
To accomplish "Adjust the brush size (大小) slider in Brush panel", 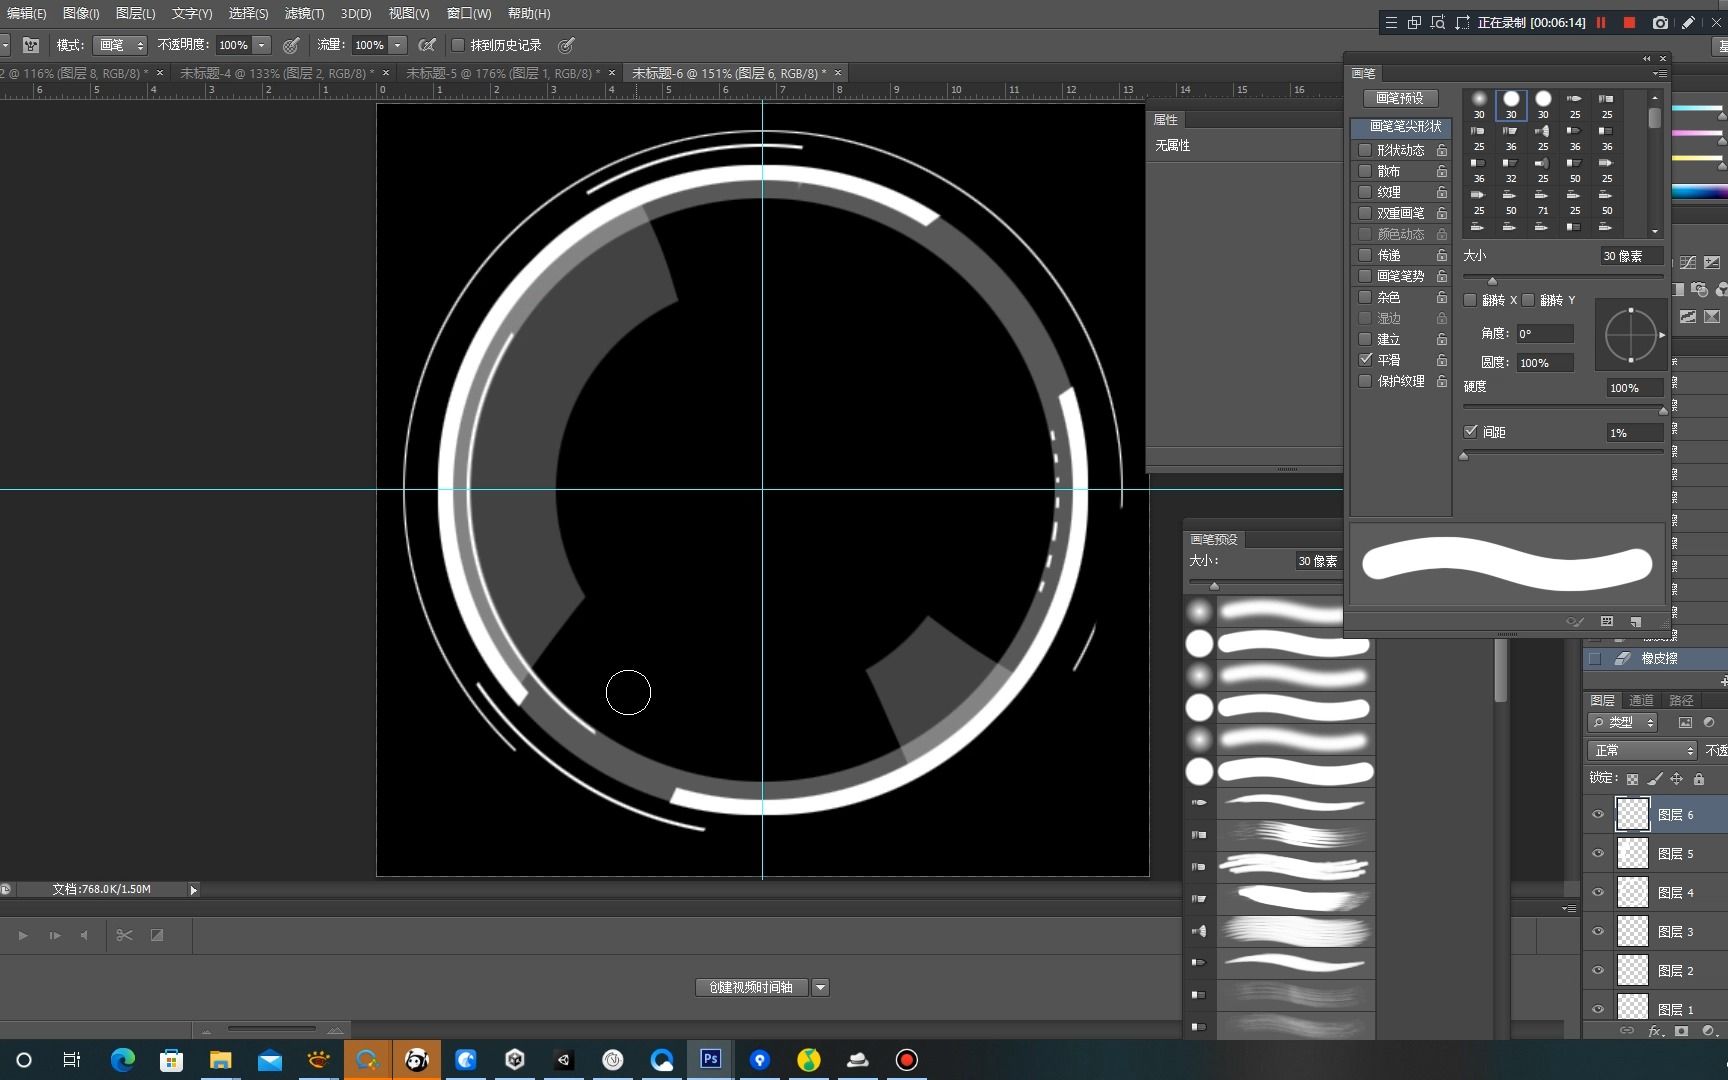I will click(1492, 279).
